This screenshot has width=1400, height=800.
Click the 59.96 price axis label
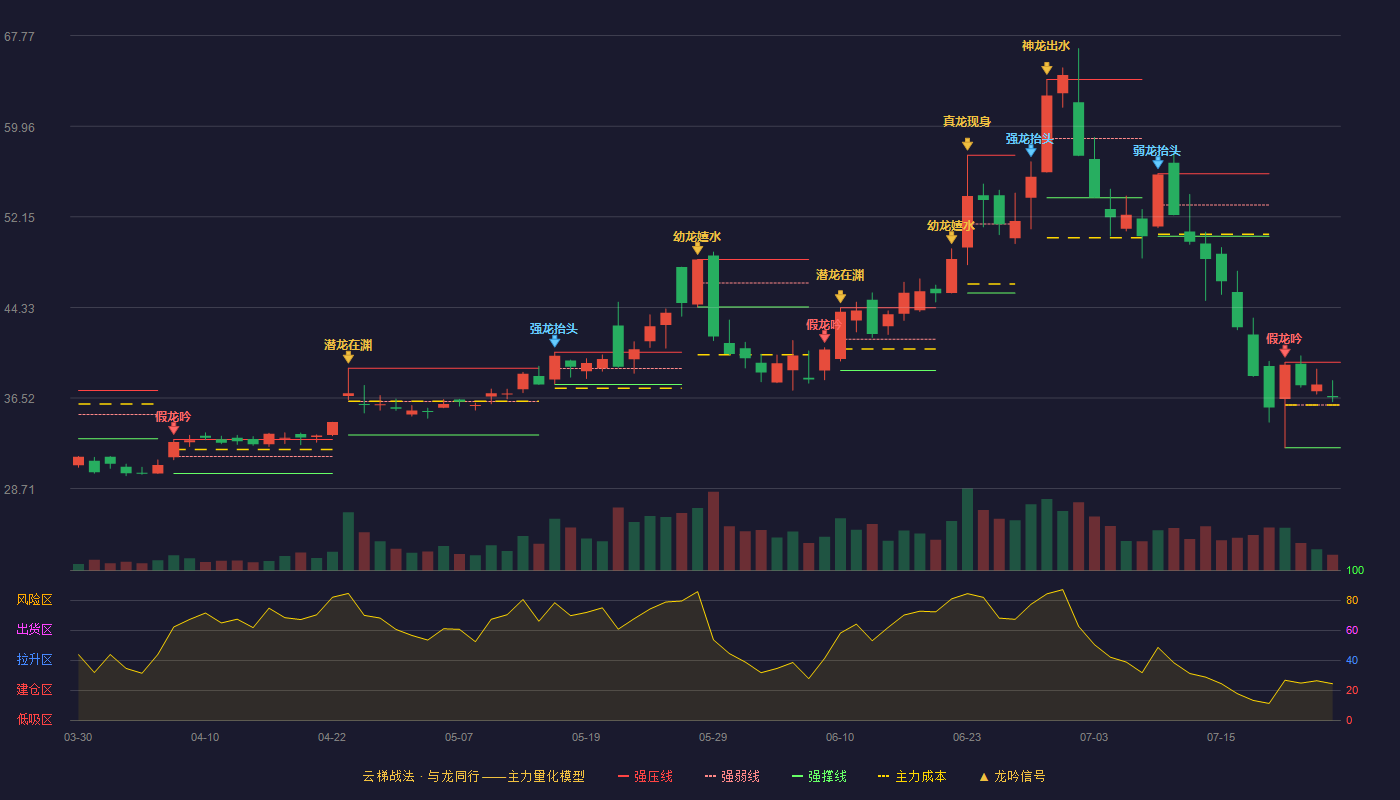pyautogui.click(x=19, y=127)
